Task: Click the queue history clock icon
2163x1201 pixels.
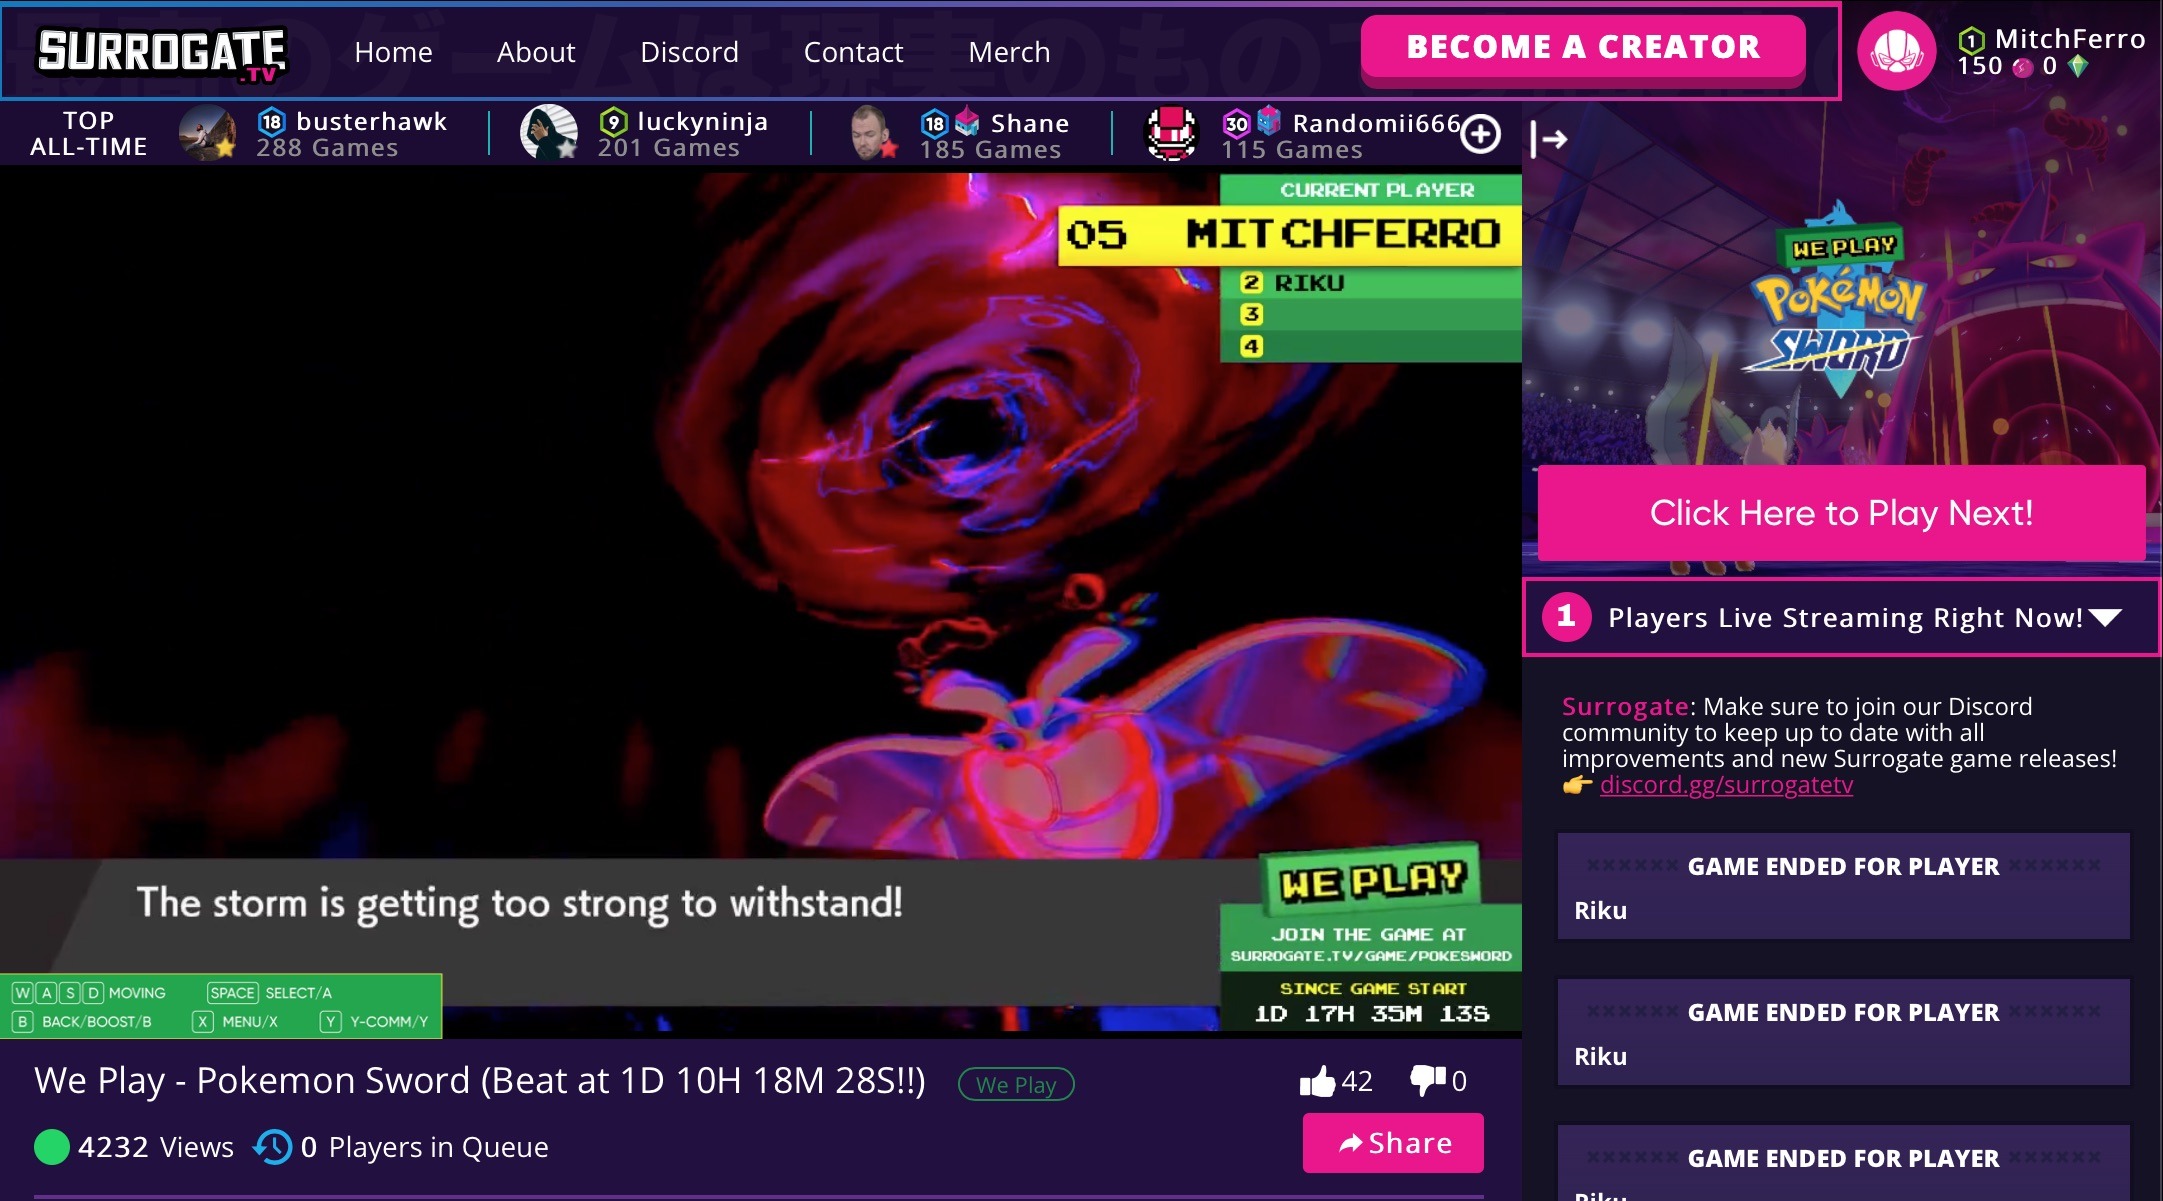Action: [272, 1147]
